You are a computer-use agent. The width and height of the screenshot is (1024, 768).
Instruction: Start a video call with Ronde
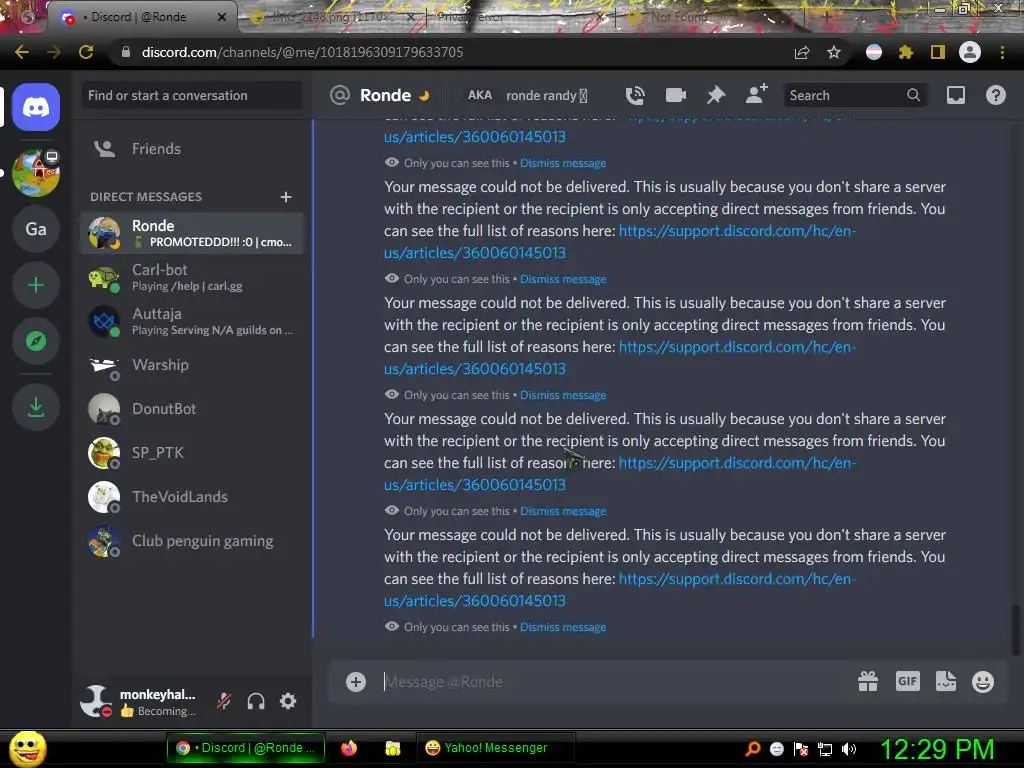coord(675,95)
